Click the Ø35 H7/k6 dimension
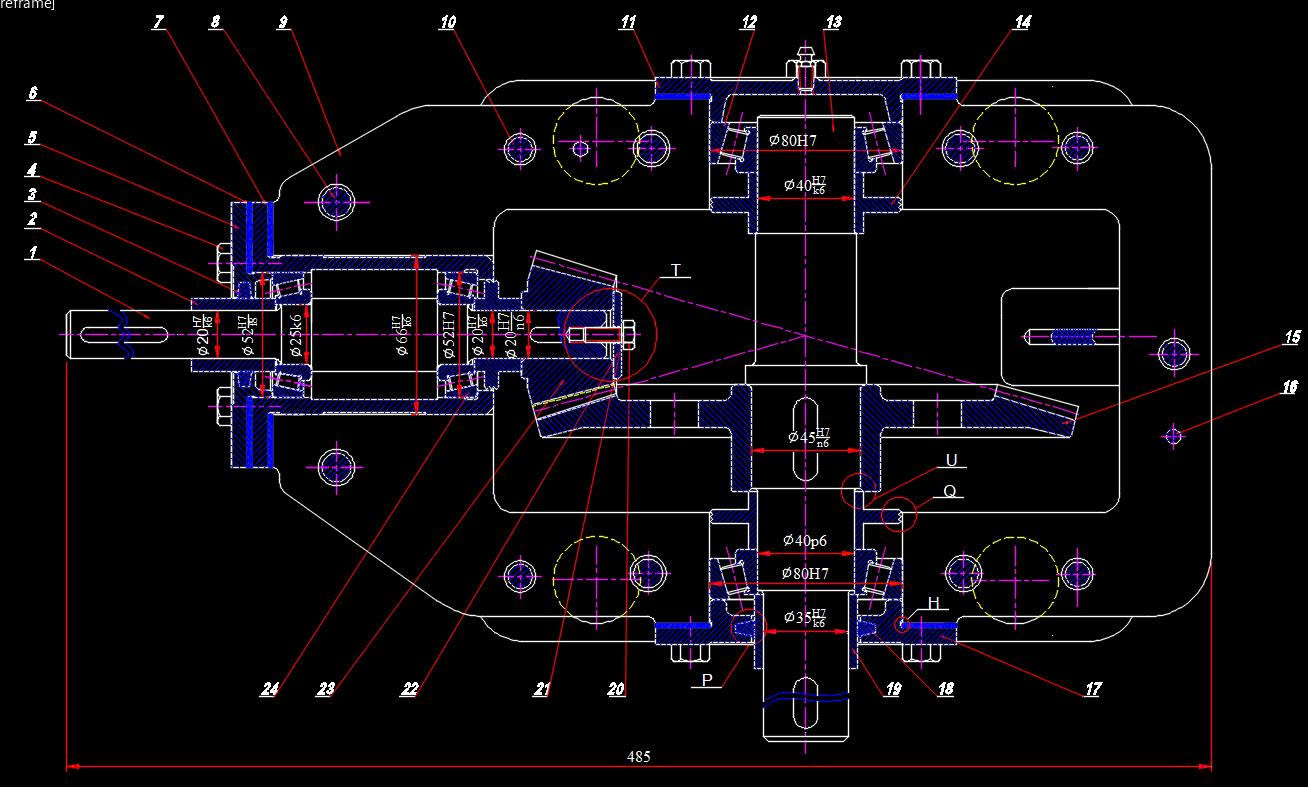The image size is (1308, 787). tap(803, 615)
